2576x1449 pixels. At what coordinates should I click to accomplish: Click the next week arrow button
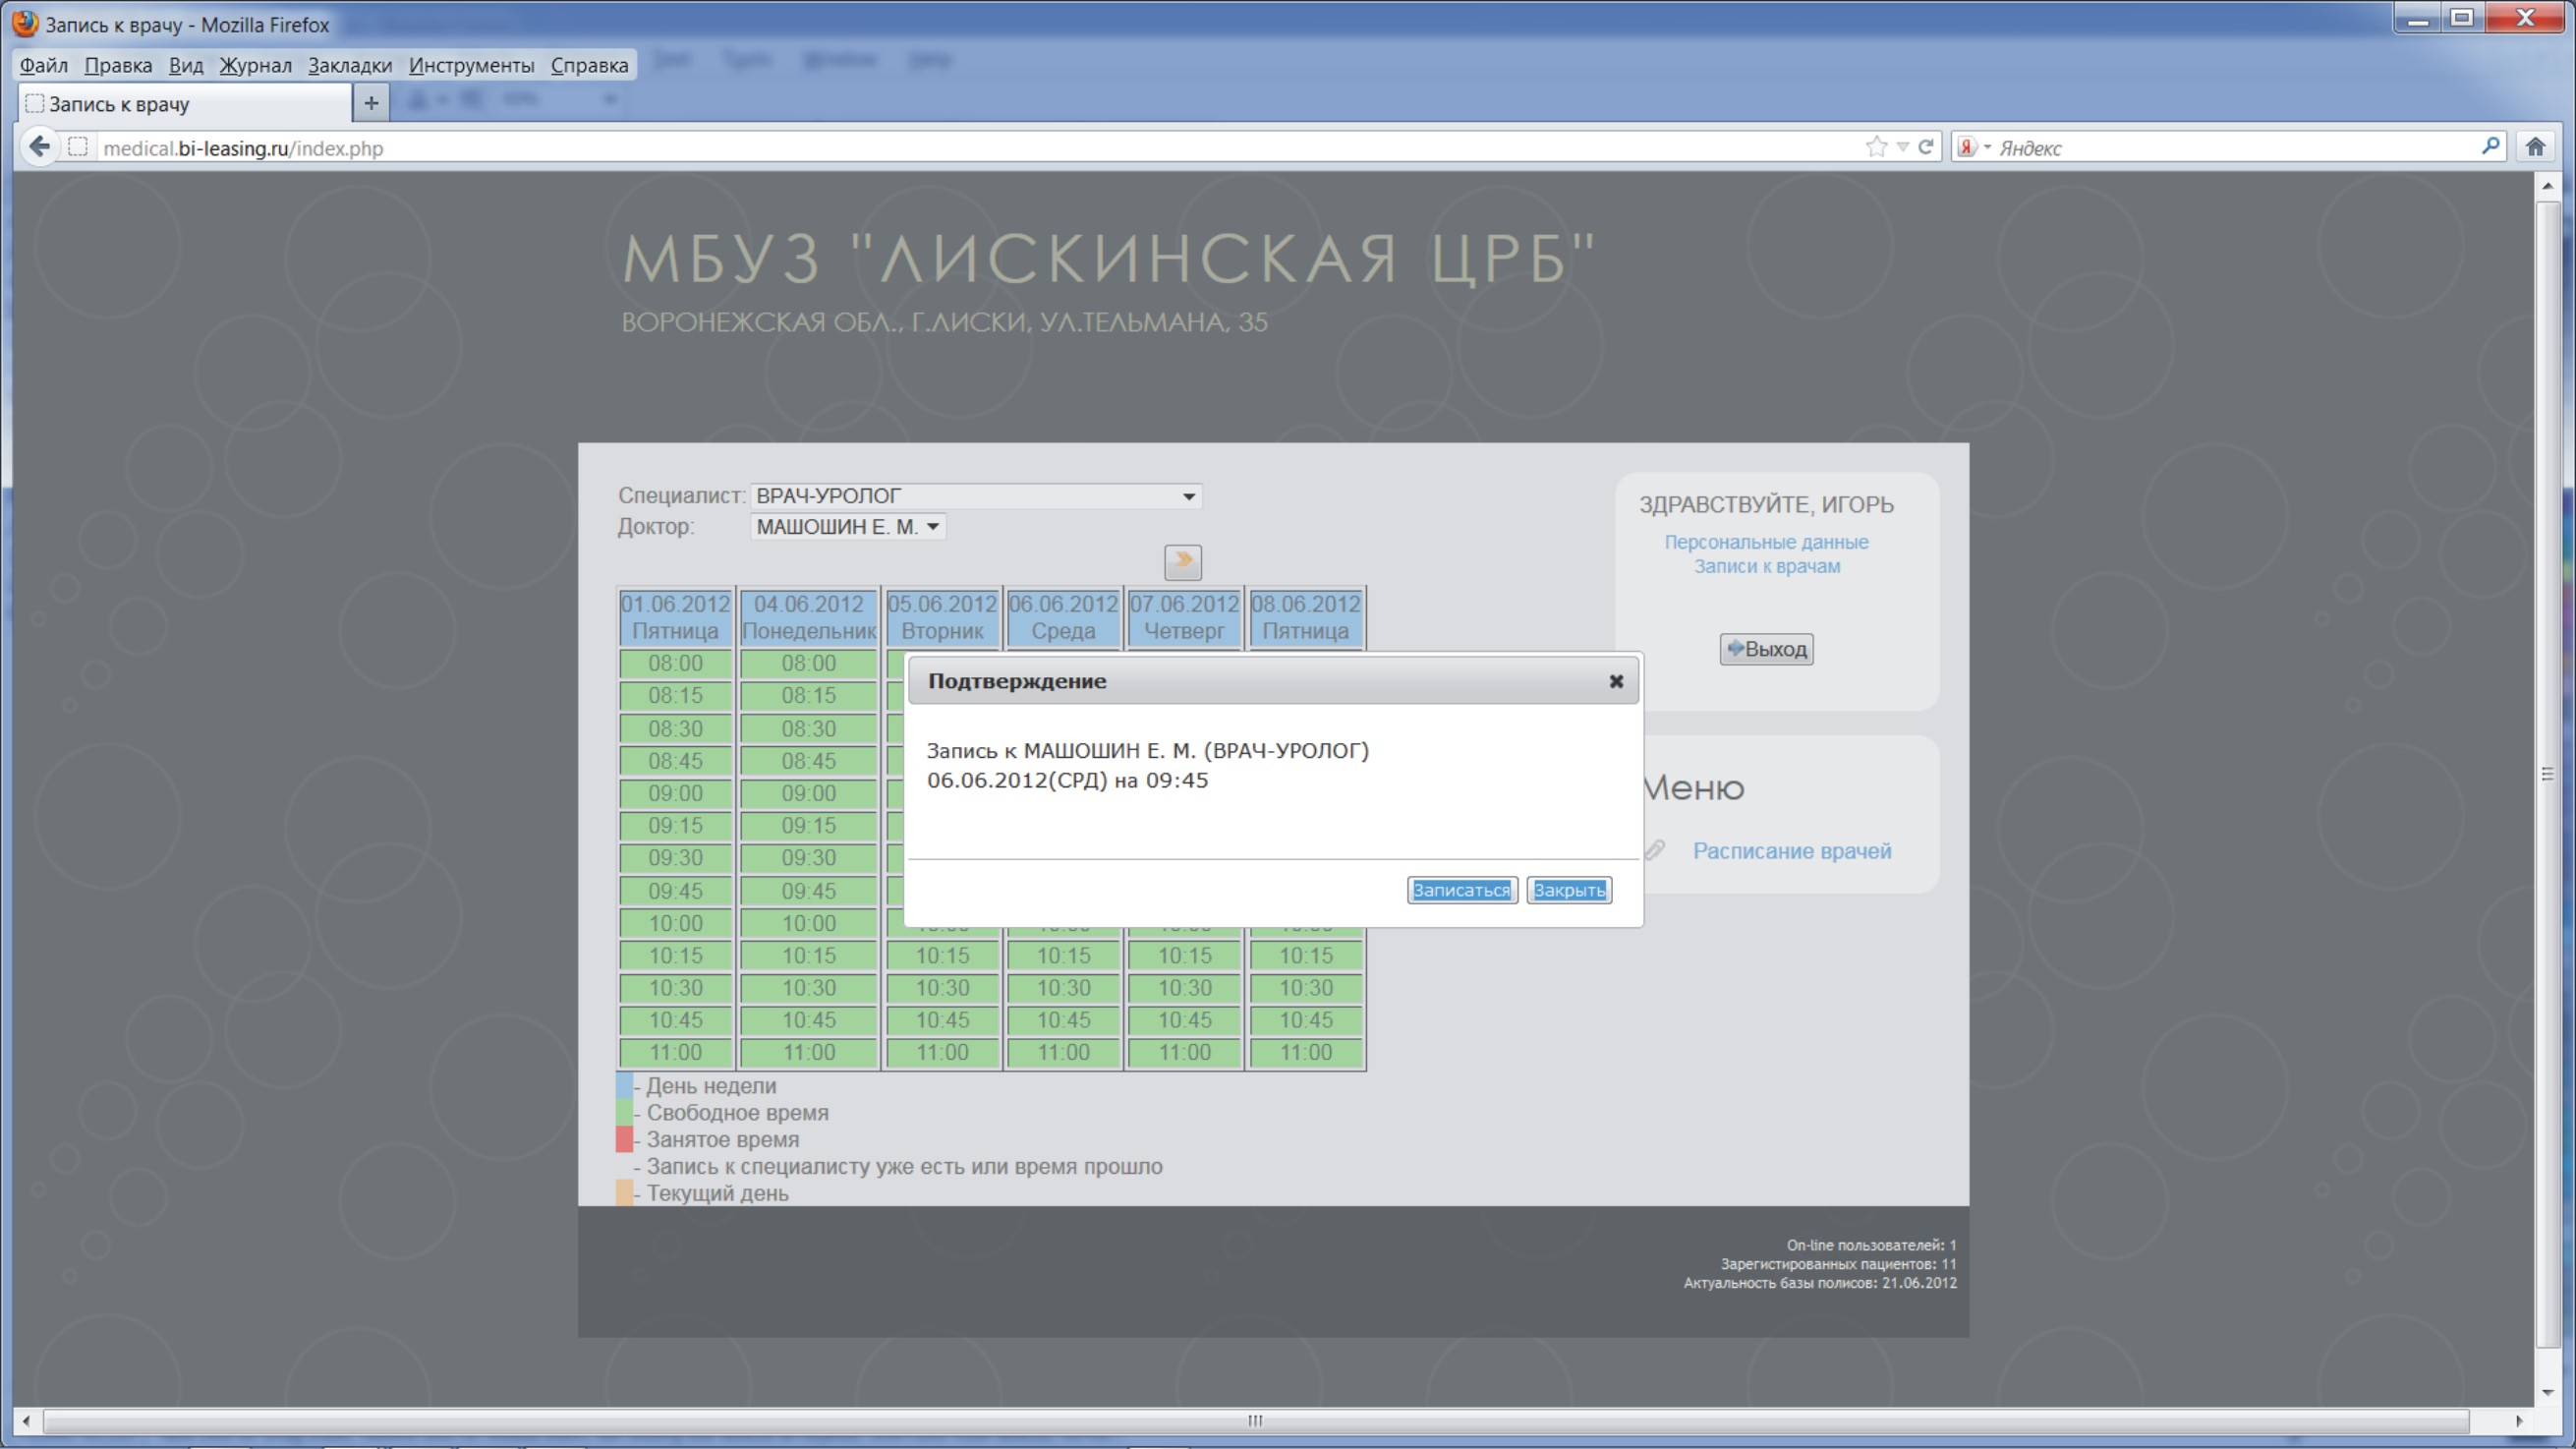[x=1182, y=562]
